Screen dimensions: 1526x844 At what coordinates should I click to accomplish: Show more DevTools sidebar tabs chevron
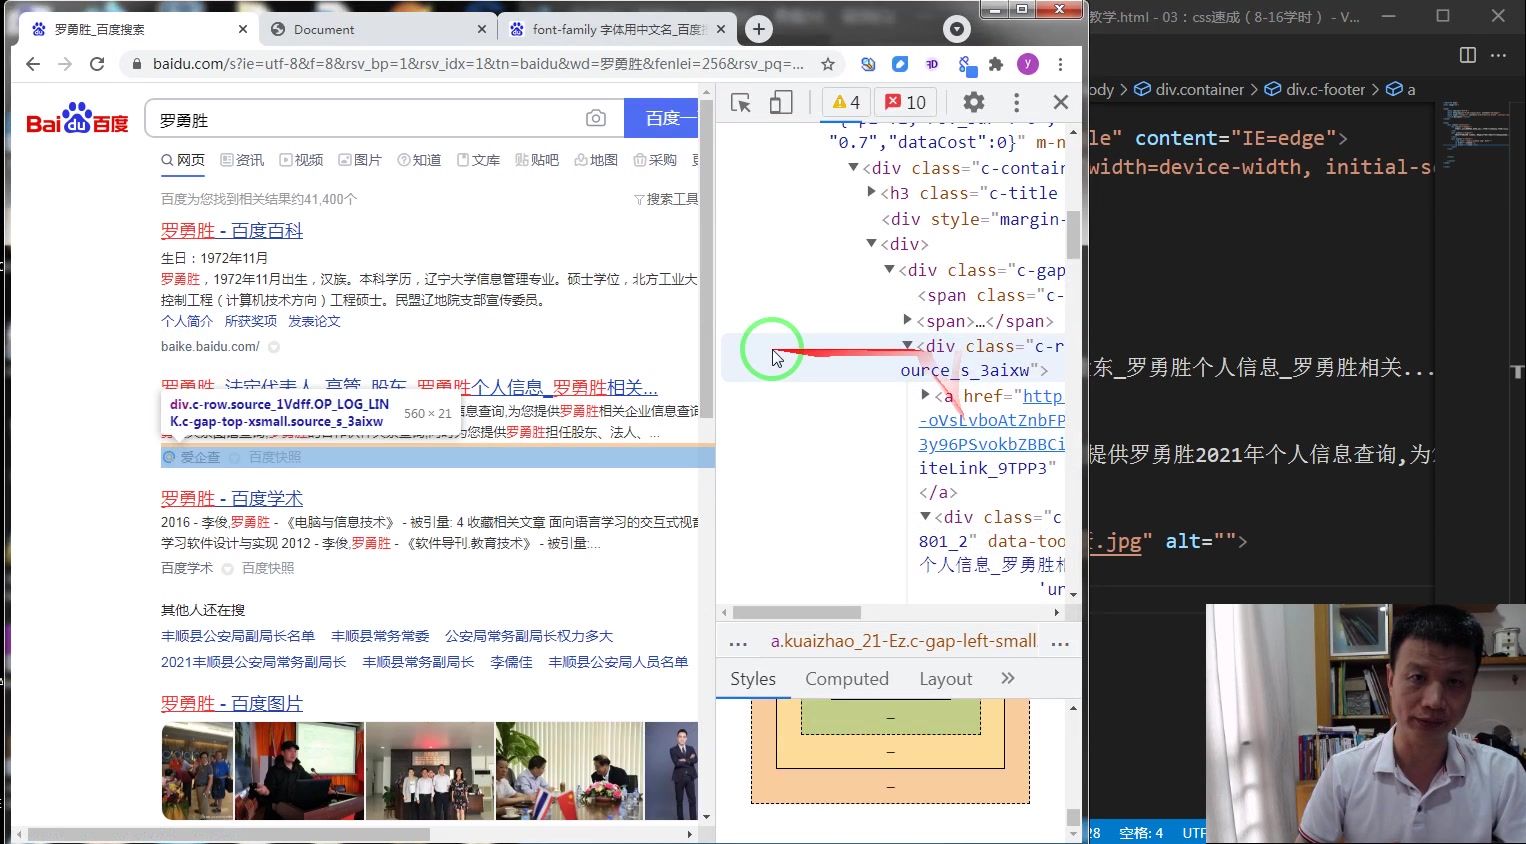(1008, 678)
